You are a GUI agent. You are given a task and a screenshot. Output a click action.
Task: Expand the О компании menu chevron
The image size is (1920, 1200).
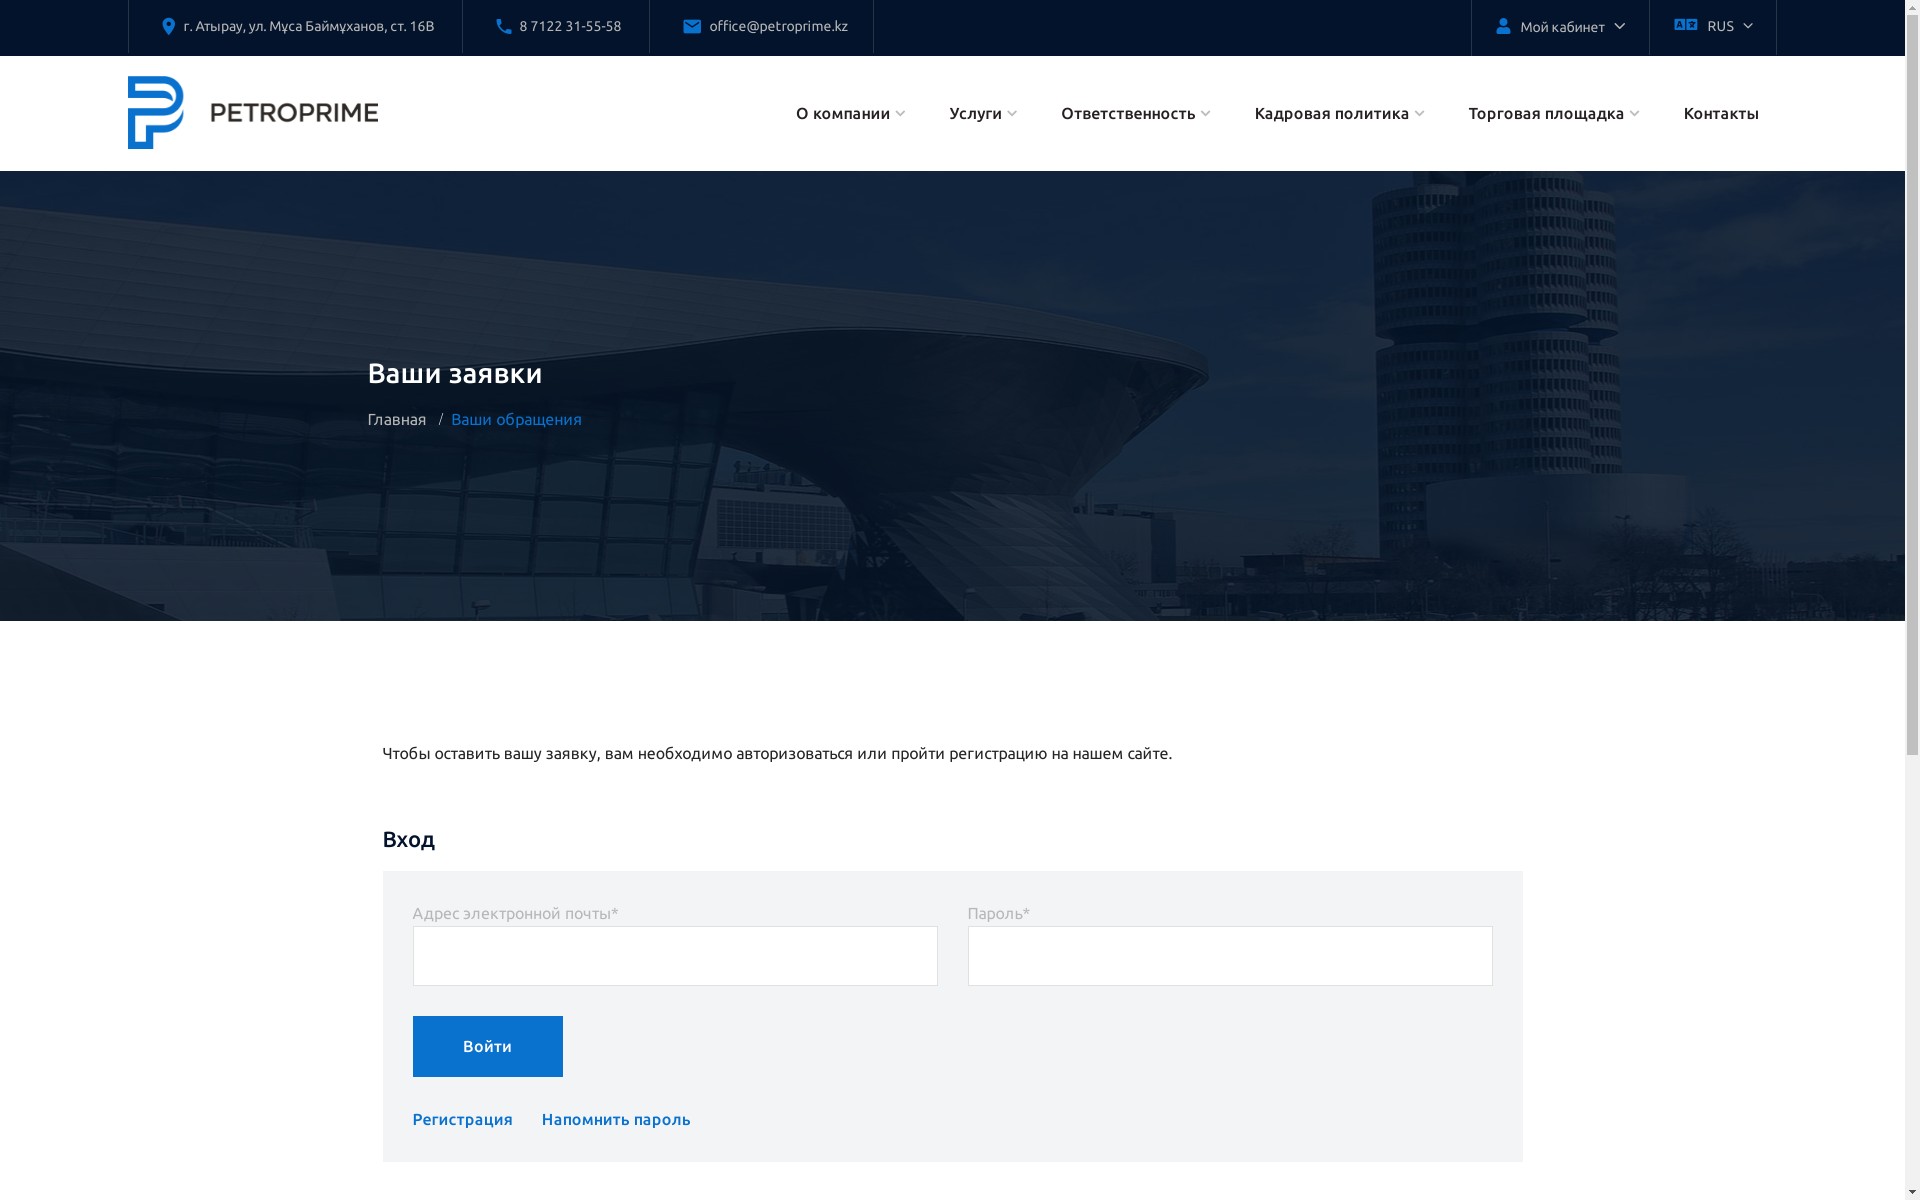(900, 114)
